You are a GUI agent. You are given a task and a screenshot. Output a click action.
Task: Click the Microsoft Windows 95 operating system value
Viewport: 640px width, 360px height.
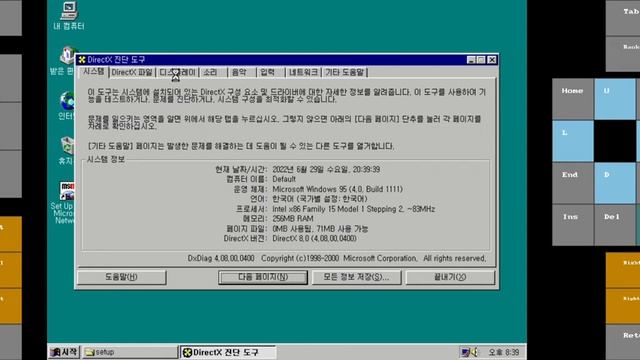(338, 189)
